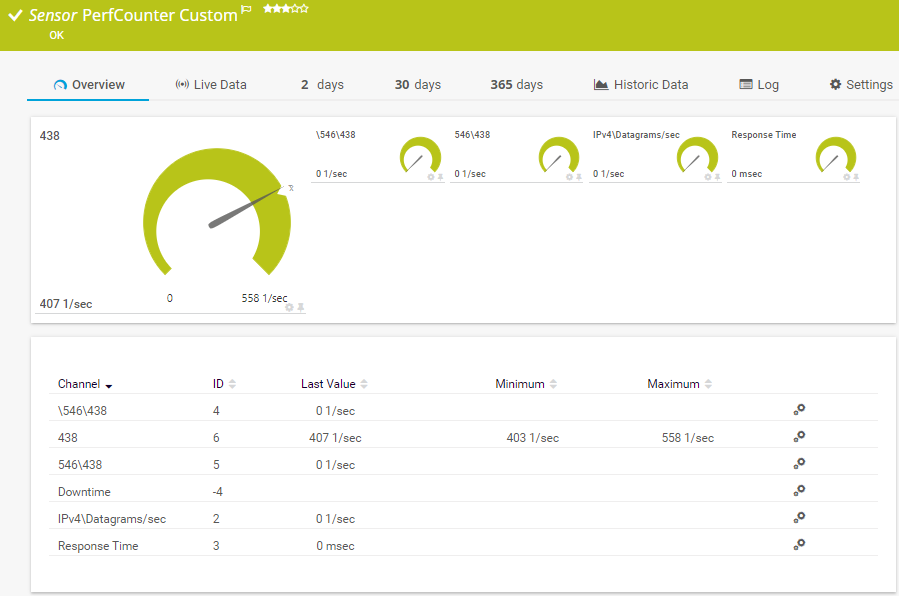This screenshot has width=899, height=596.
Task: Toggle pin on the large 438 gauge
Action: [301, 307]
